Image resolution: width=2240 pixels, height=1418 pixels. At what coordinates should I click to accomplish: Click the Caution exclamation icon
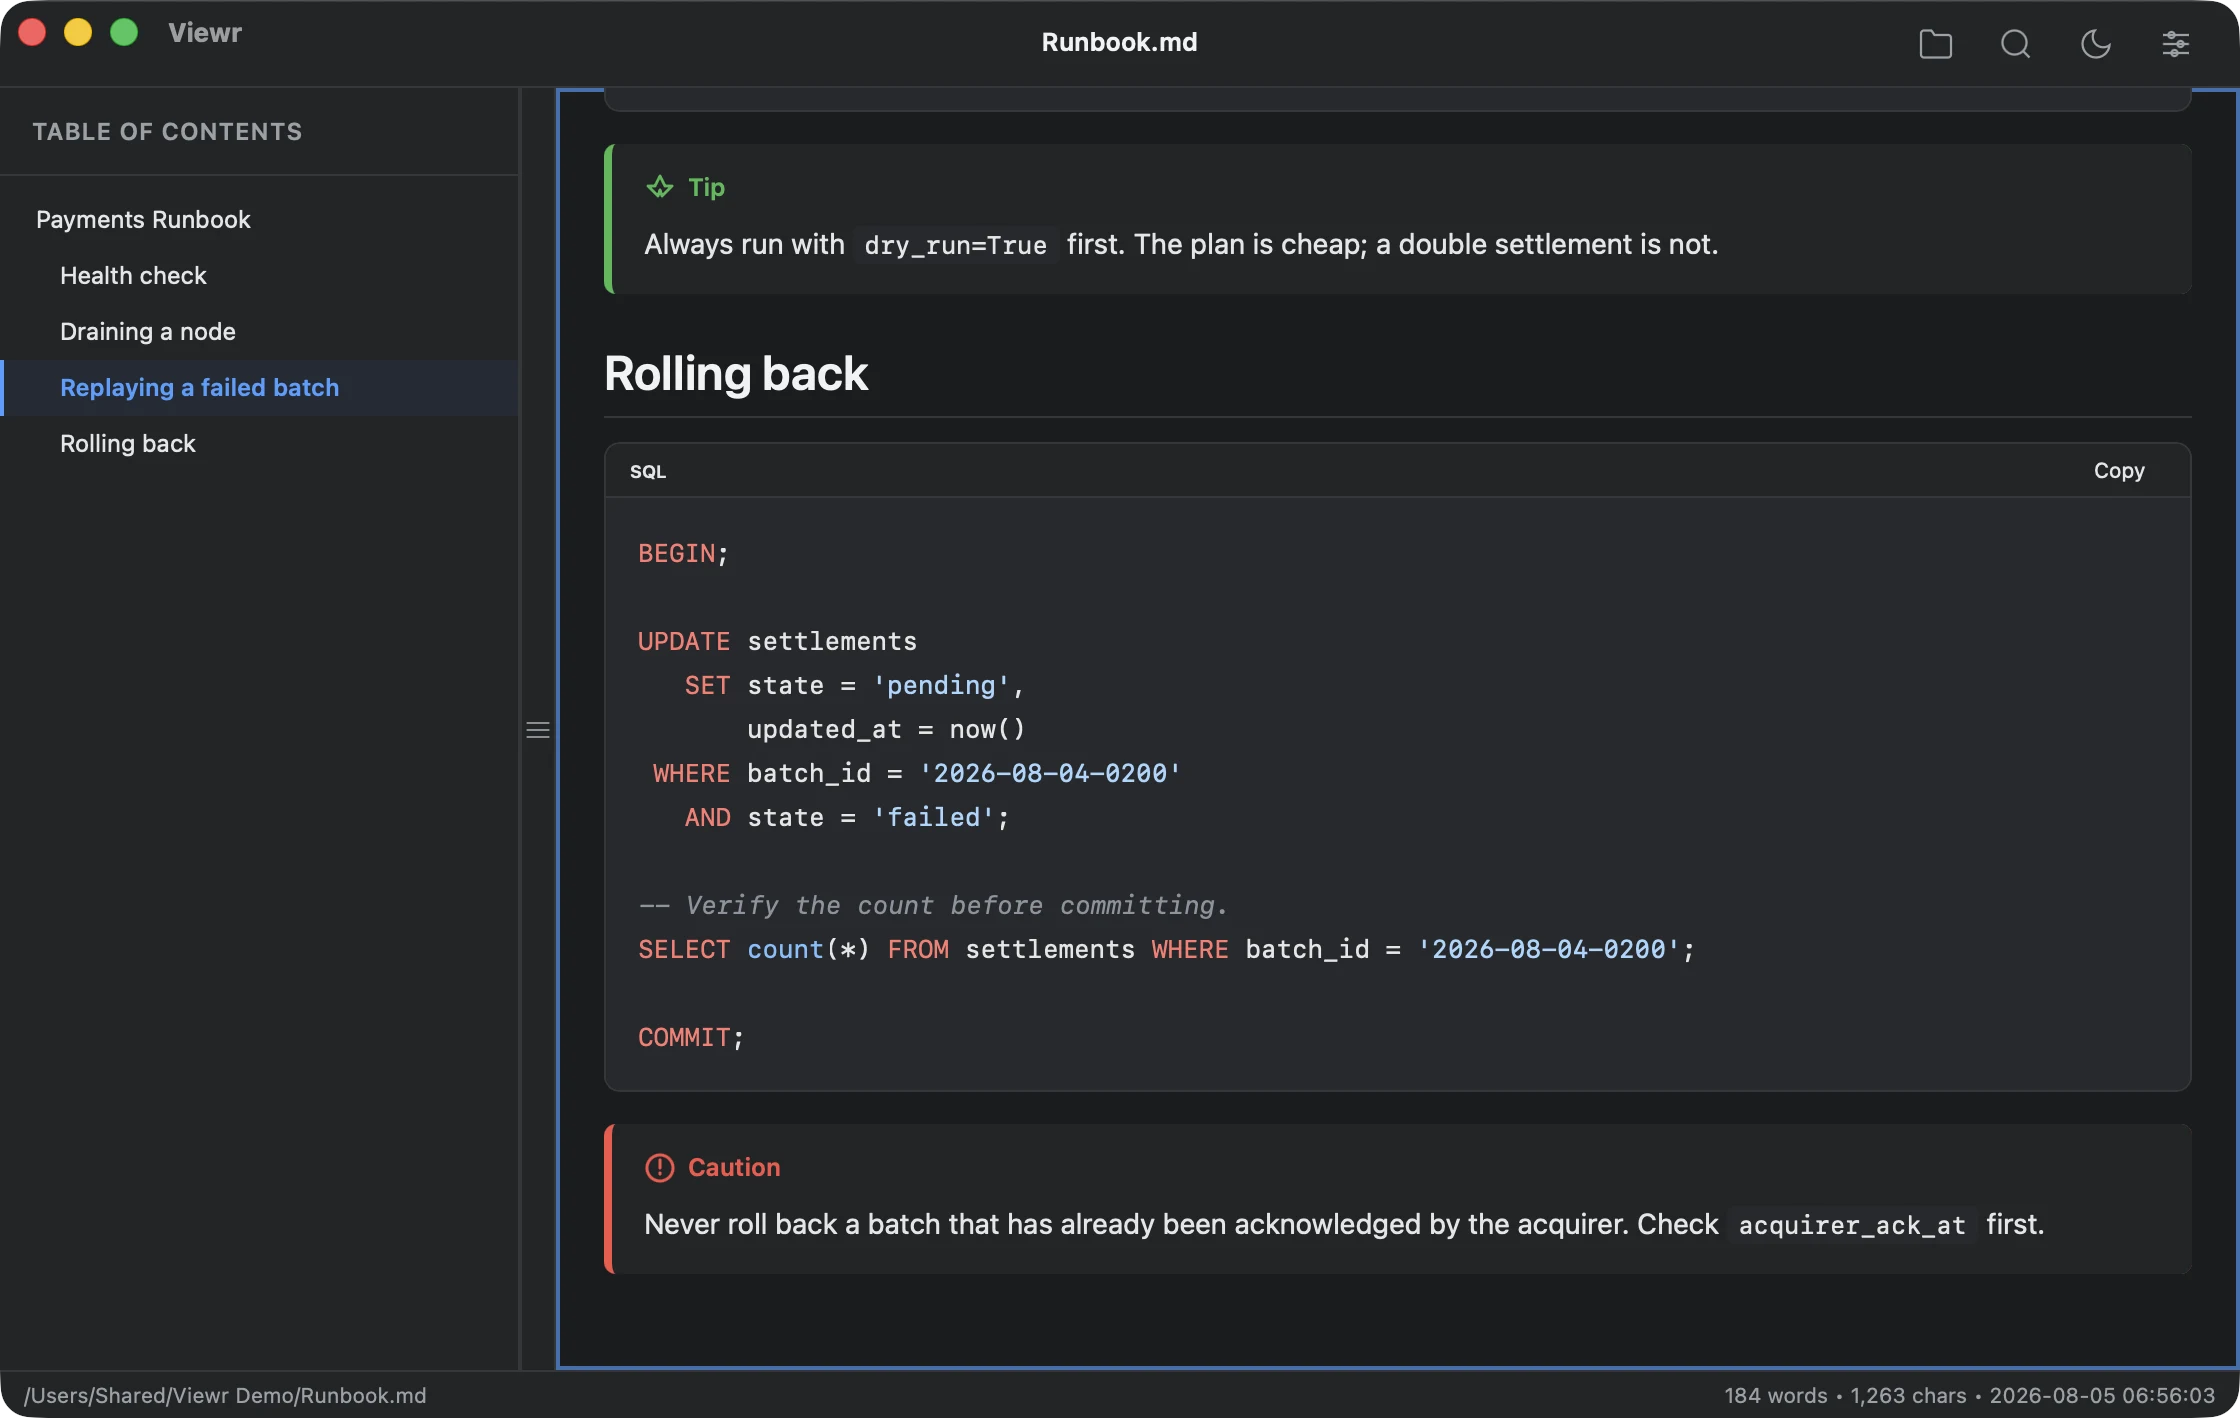pos(660,1167)
